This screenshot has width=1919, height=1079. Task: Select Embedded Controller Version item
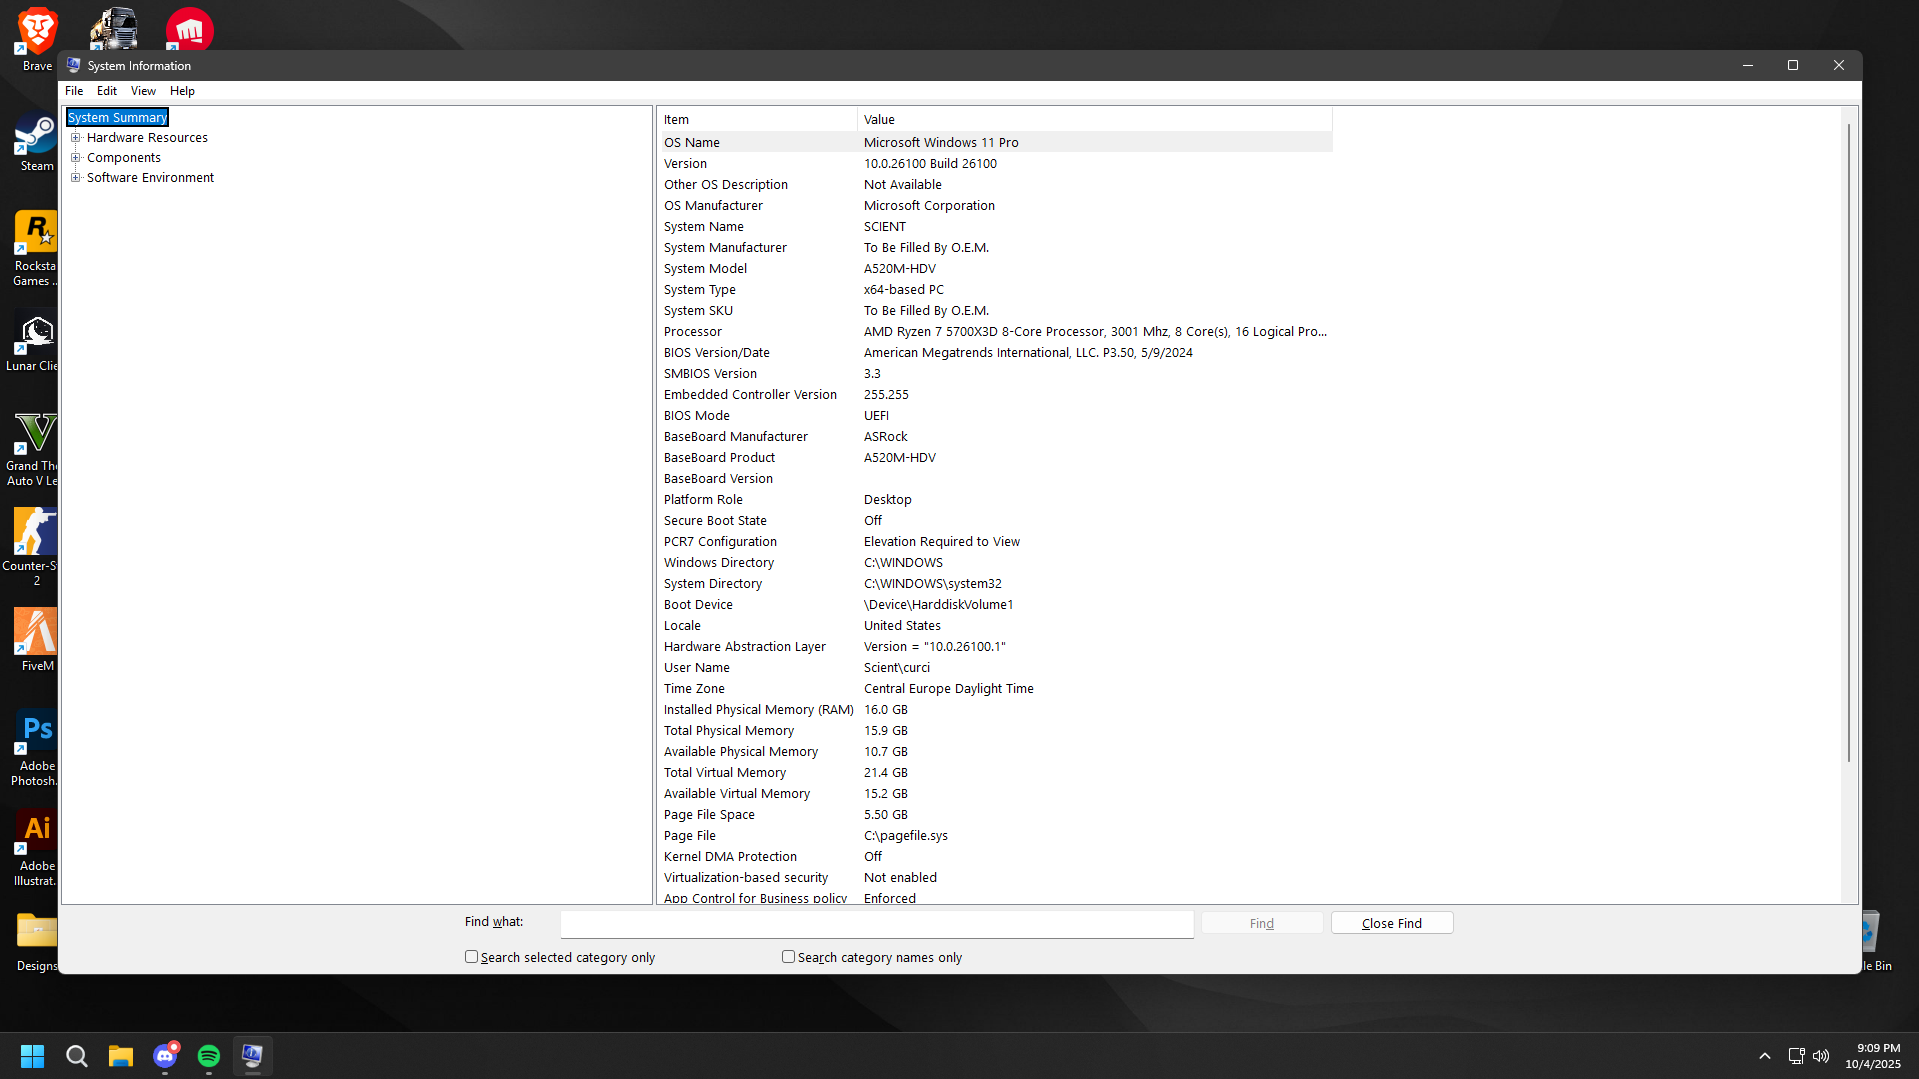point(750,395)
